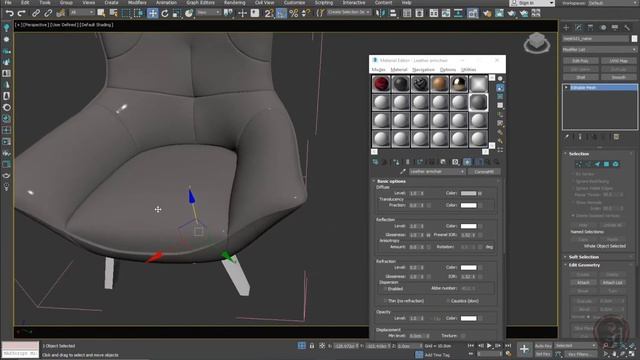Click Assign Material to Selection icon
This screenshot has width=640, height=360.
[396, 162]
